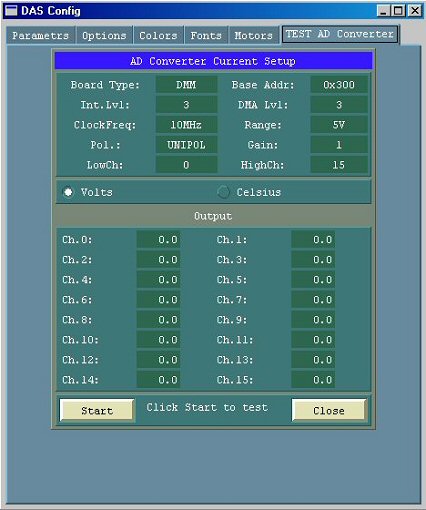426x510 pixels.
Task: Switch to the Parametrs tab
Action: [x=40, y=35]
